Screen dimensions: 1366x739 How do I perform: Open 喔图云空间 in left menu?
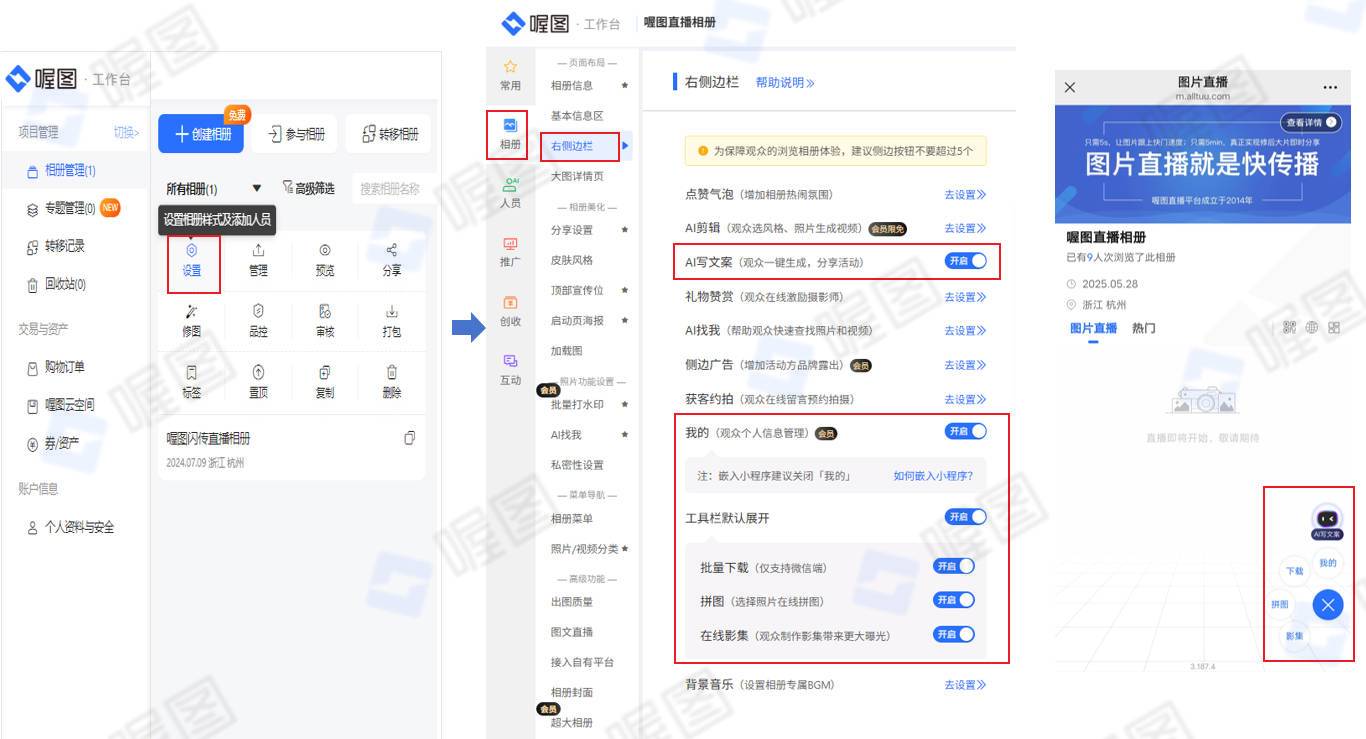(x=69, y=405)
